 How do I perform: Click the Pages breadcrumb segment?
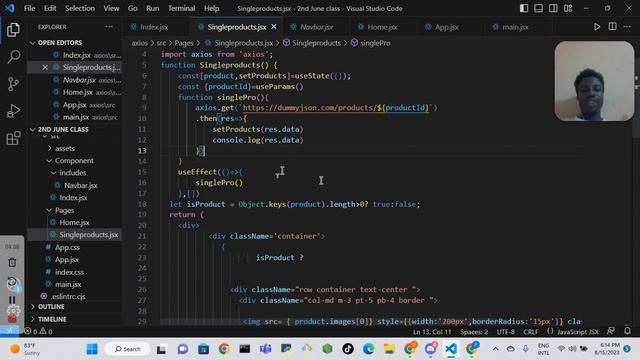[x=184, y=43]
